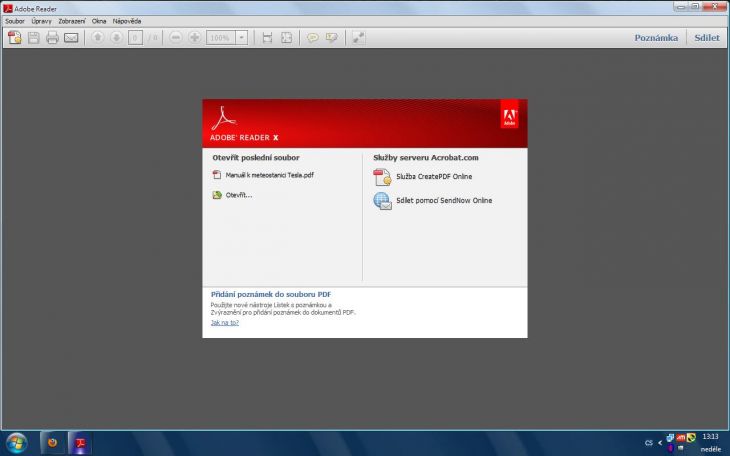Click Sdílet pomocí SendNow Online

[x=444, y=200]
